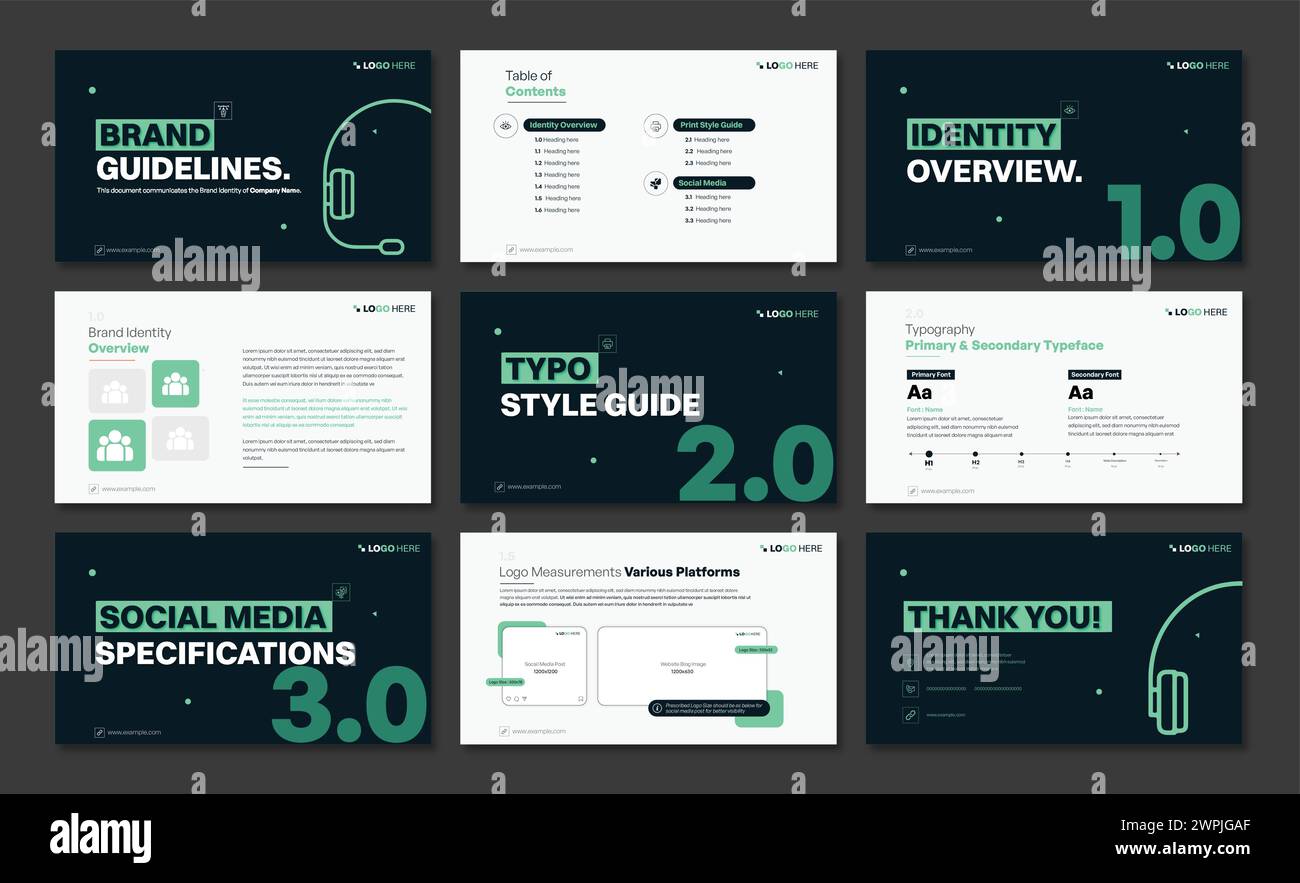Open the Brand Guidelines cover slide
The image size is (1300, 883).
(243, 156)
